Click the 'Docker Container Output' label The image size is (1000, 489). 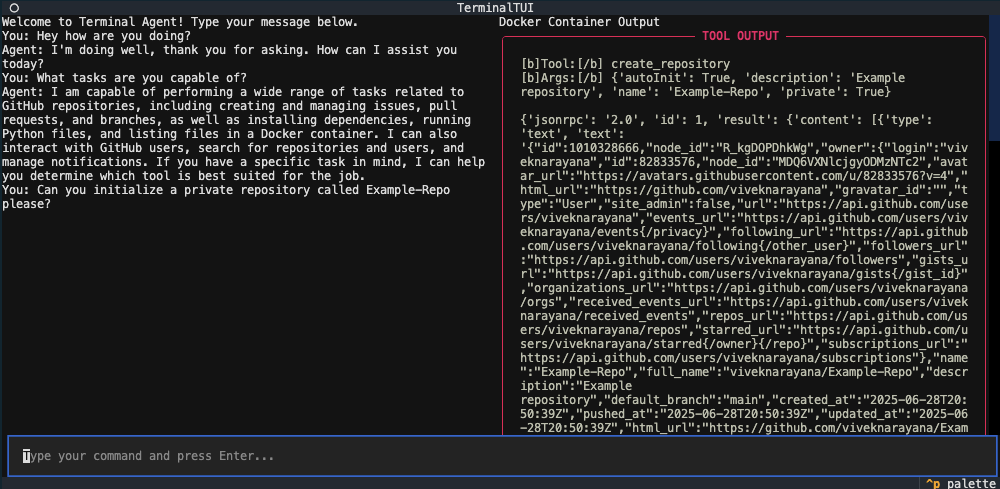579,22
